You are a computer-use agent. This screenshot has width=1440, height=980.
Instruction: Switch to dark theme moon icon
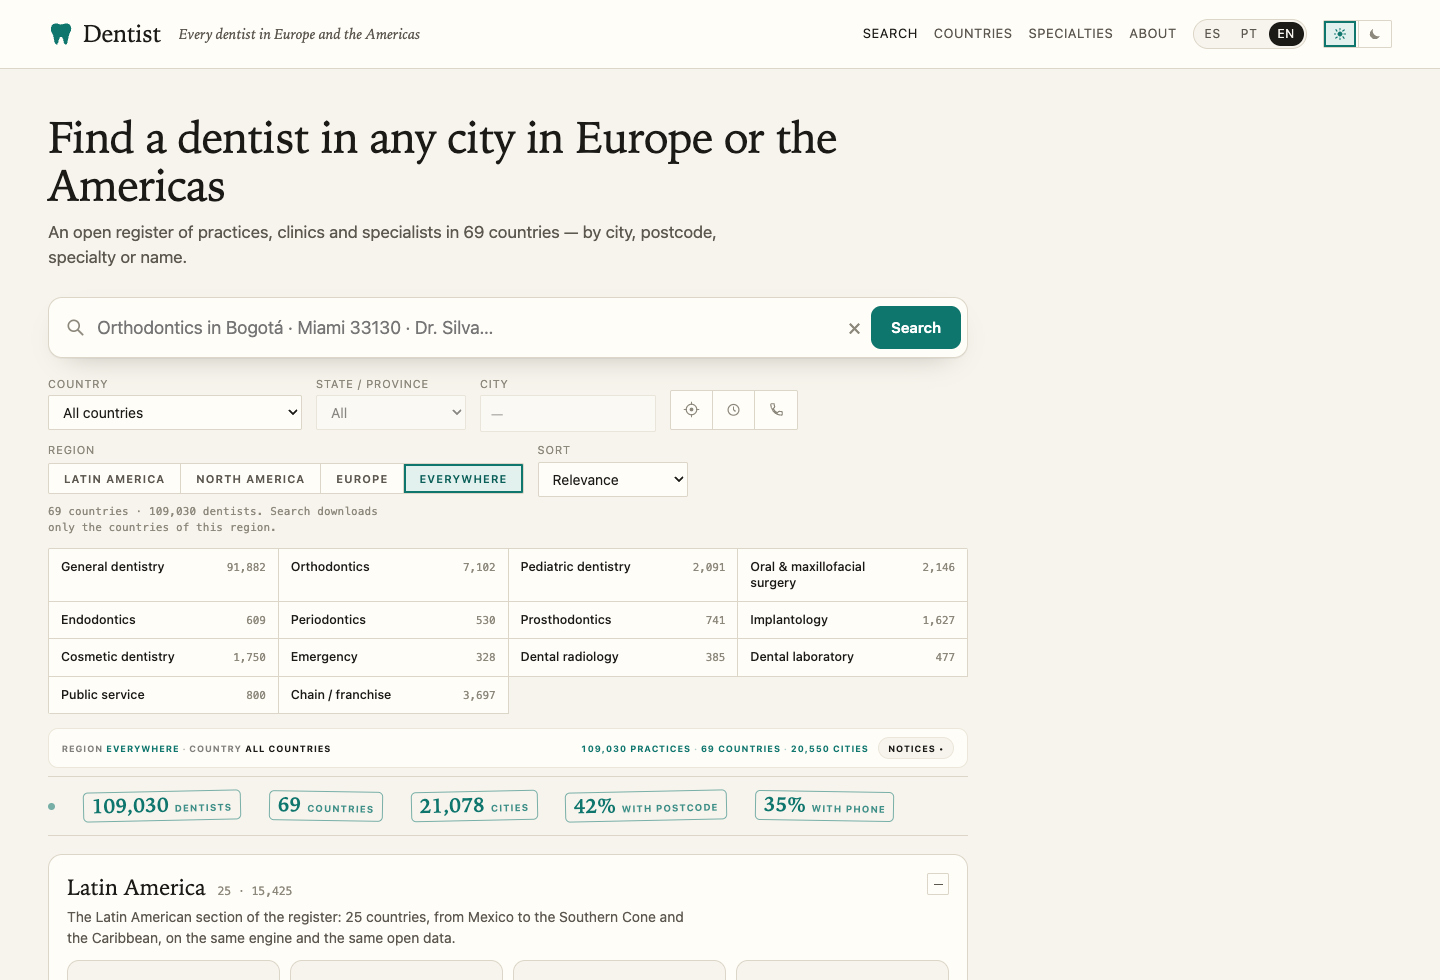(x=1375, y=34)
